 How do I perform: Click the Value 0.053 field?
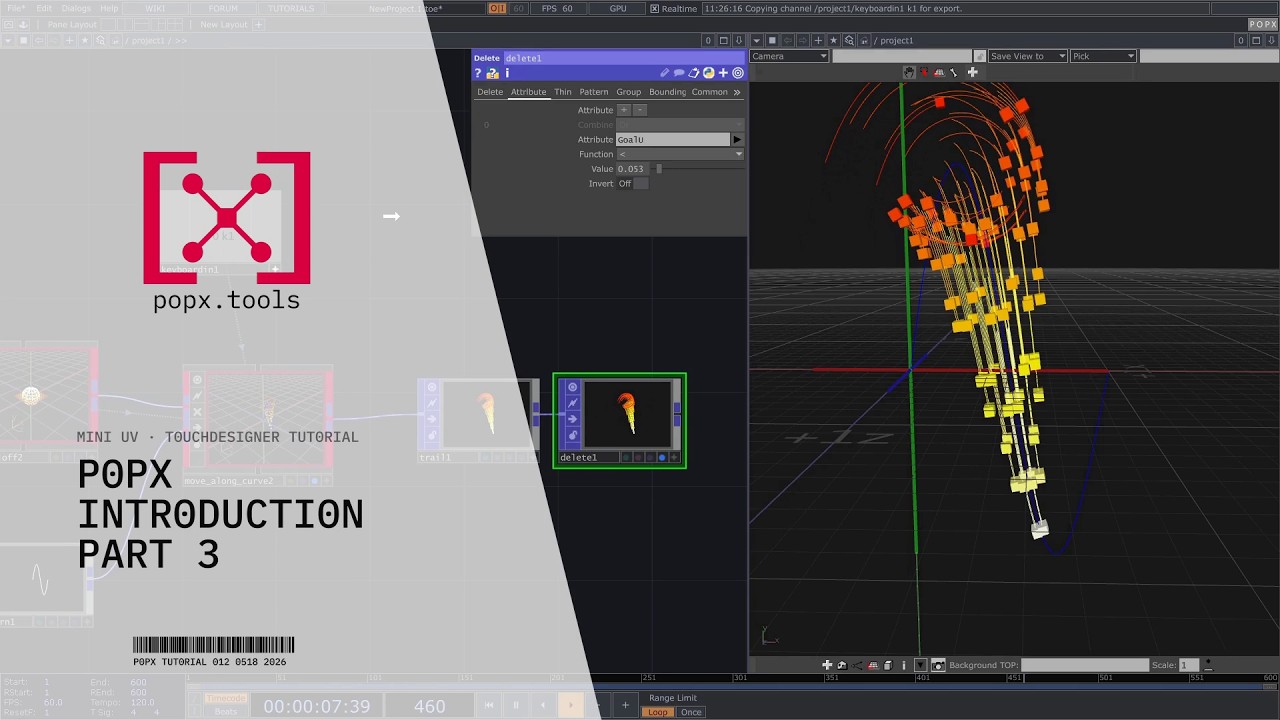(634, 169)
